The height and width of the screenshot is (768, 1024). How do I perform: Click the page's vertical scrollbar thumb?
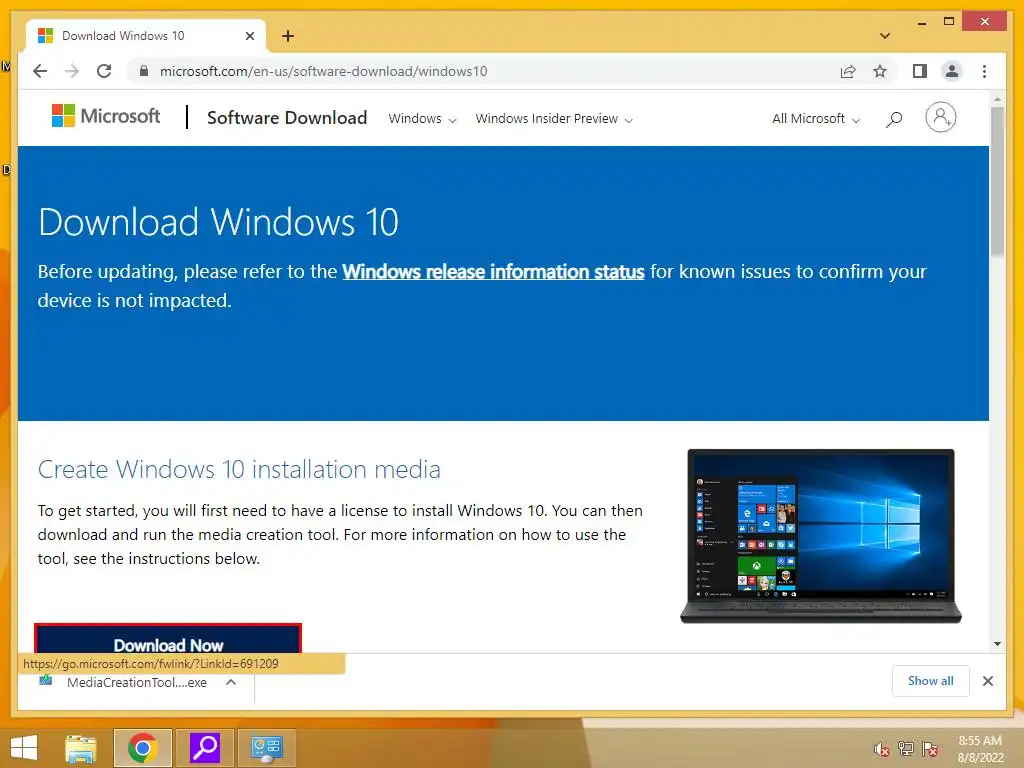point(997,182)
